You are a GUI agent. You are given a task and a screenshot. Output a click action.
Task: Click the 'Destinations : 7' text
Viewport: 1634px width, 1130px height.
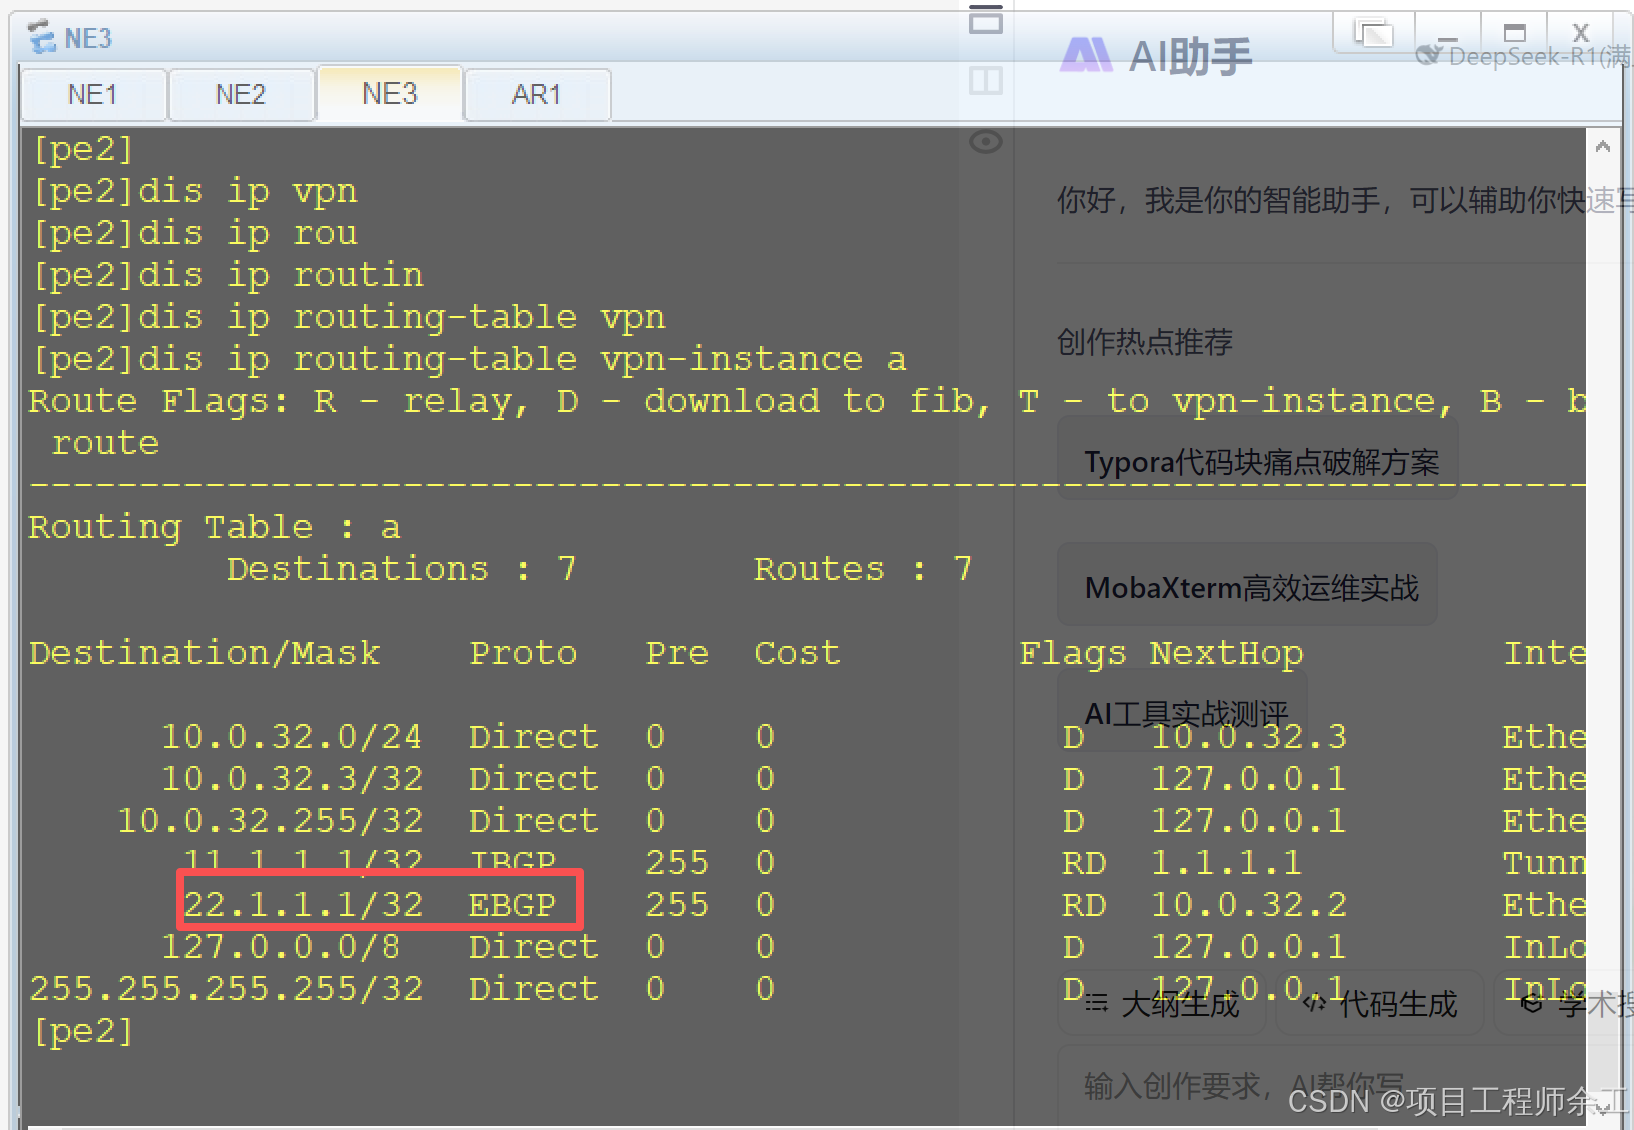pos(401,569)
